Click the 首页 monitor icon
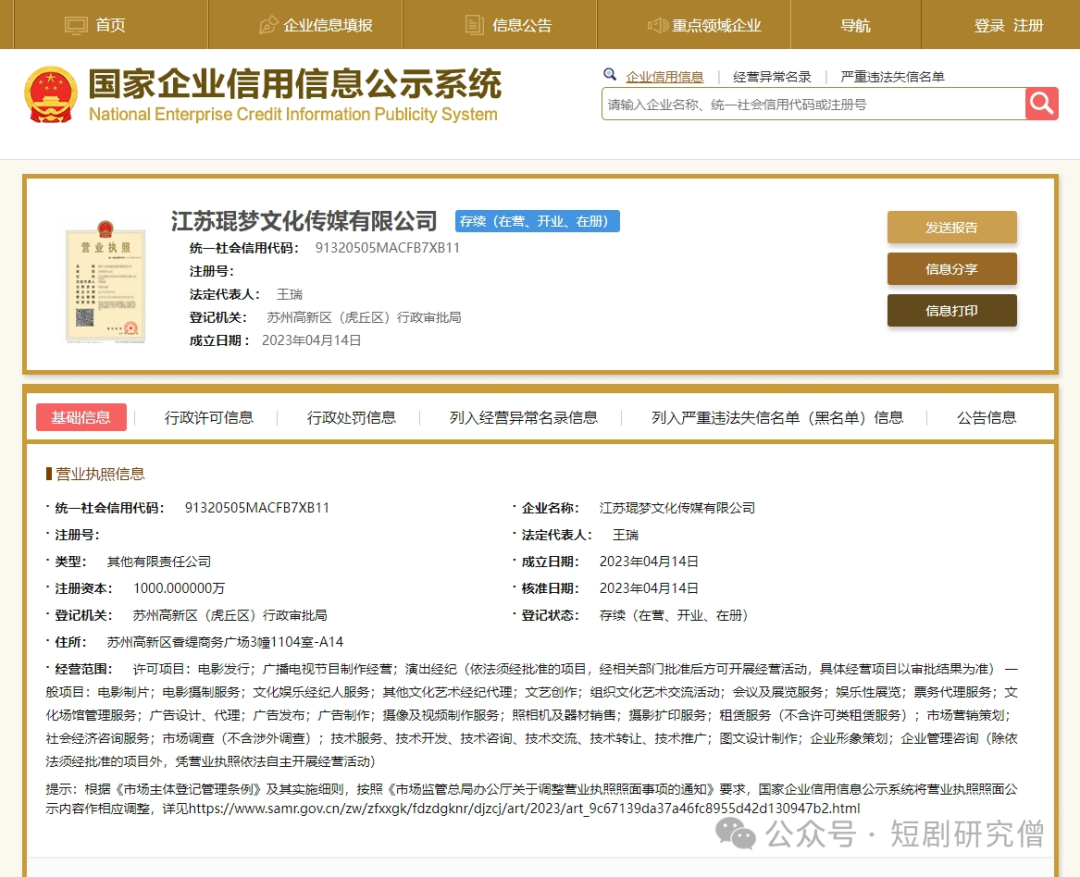The image size is (1080, 877). [75, 24]
